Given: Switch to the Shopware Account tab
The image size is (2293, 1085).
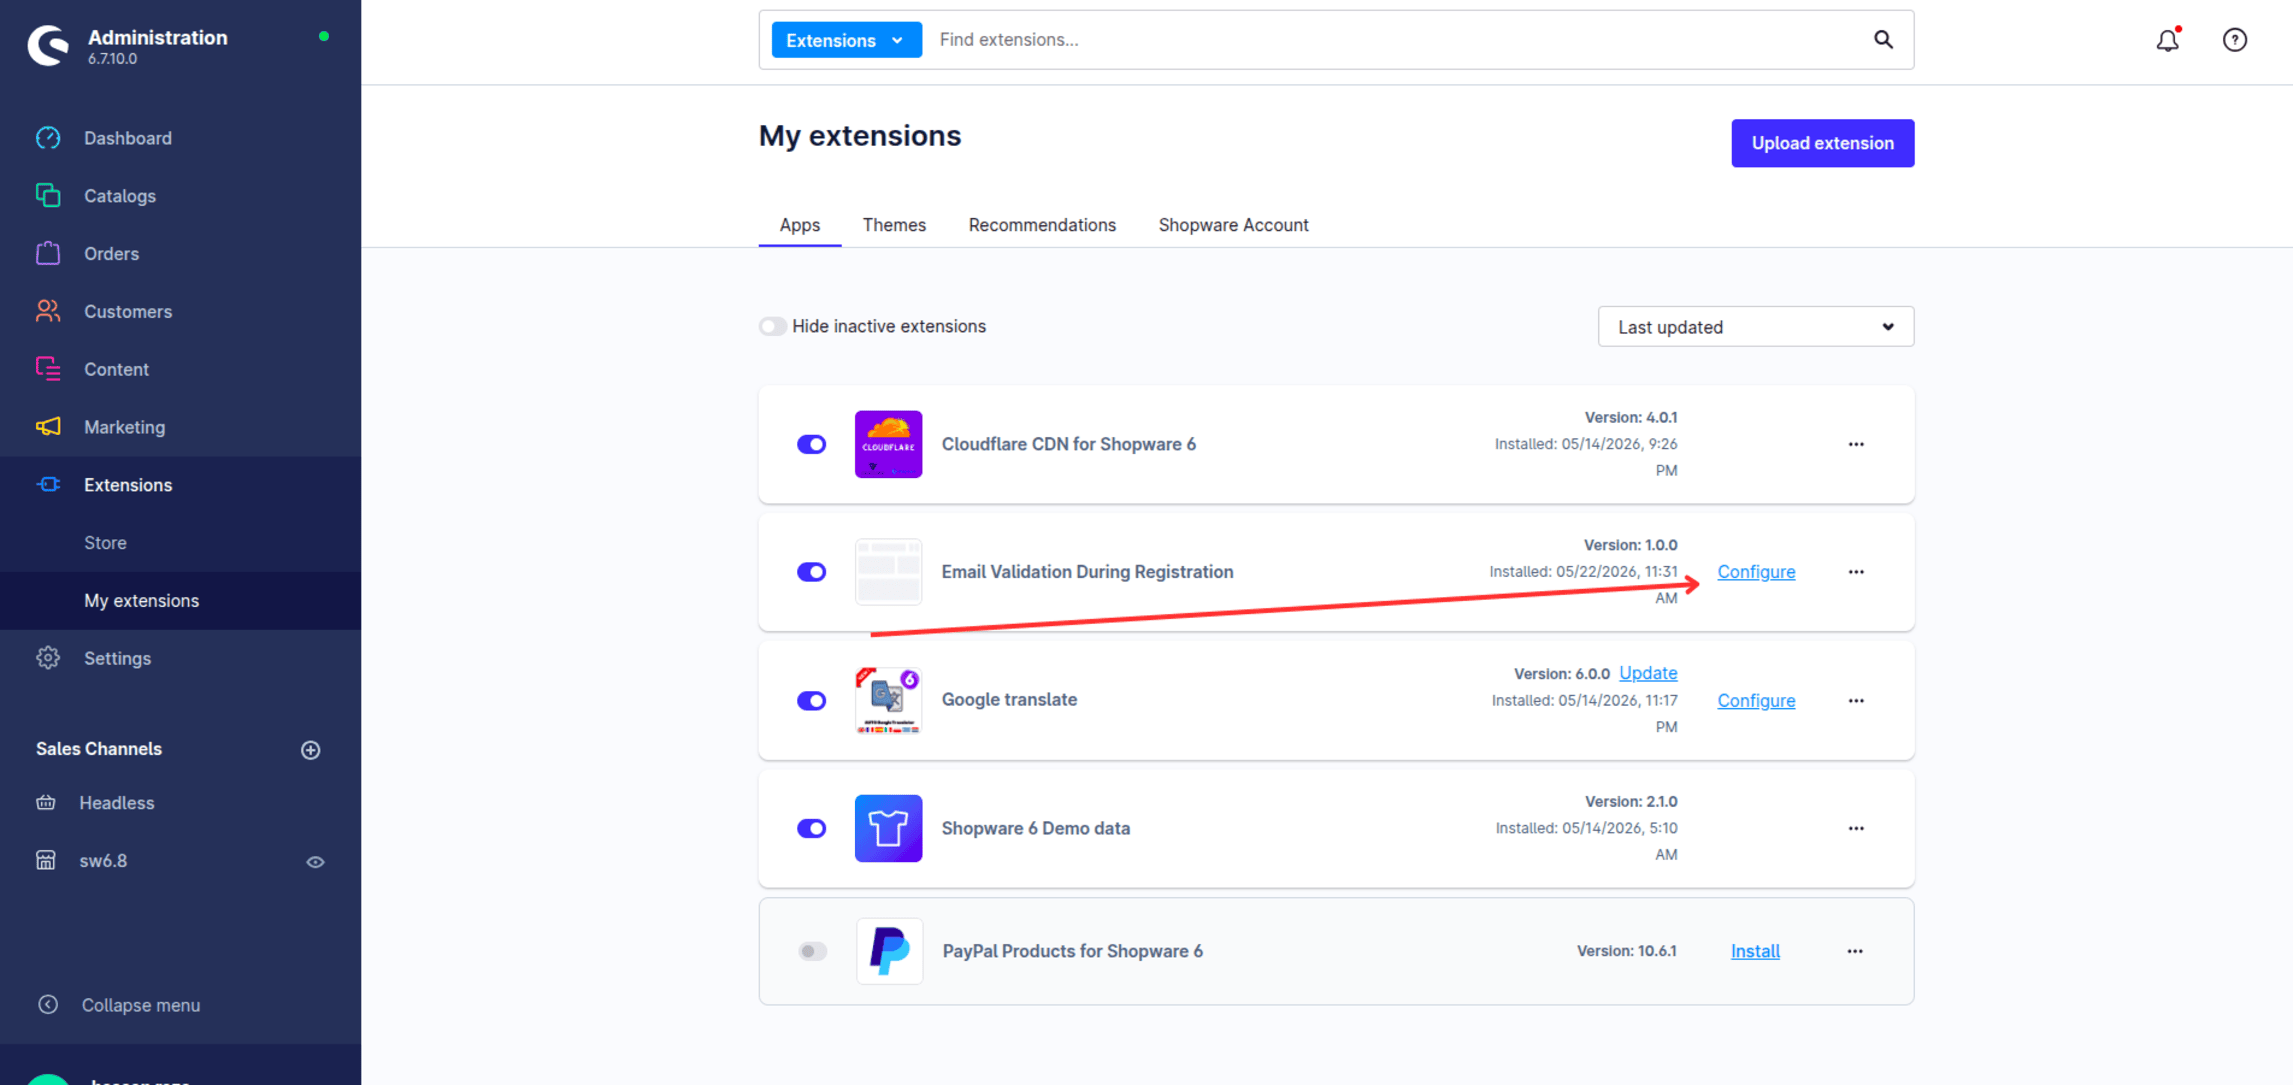Looking at the screenshot, I should pyautogui.click(x=1233, y=225).
